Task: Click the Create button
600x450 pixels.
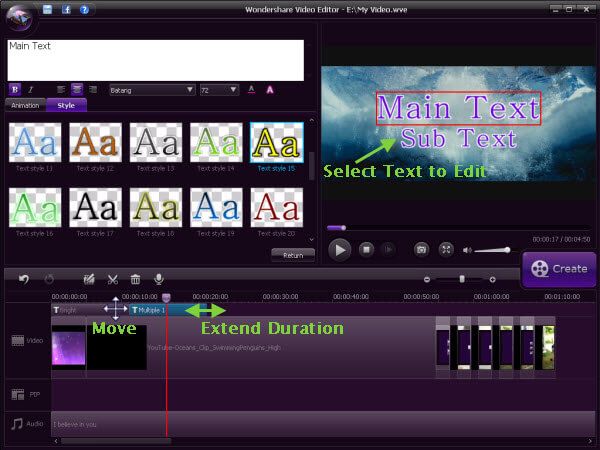Action: [559, 269]
